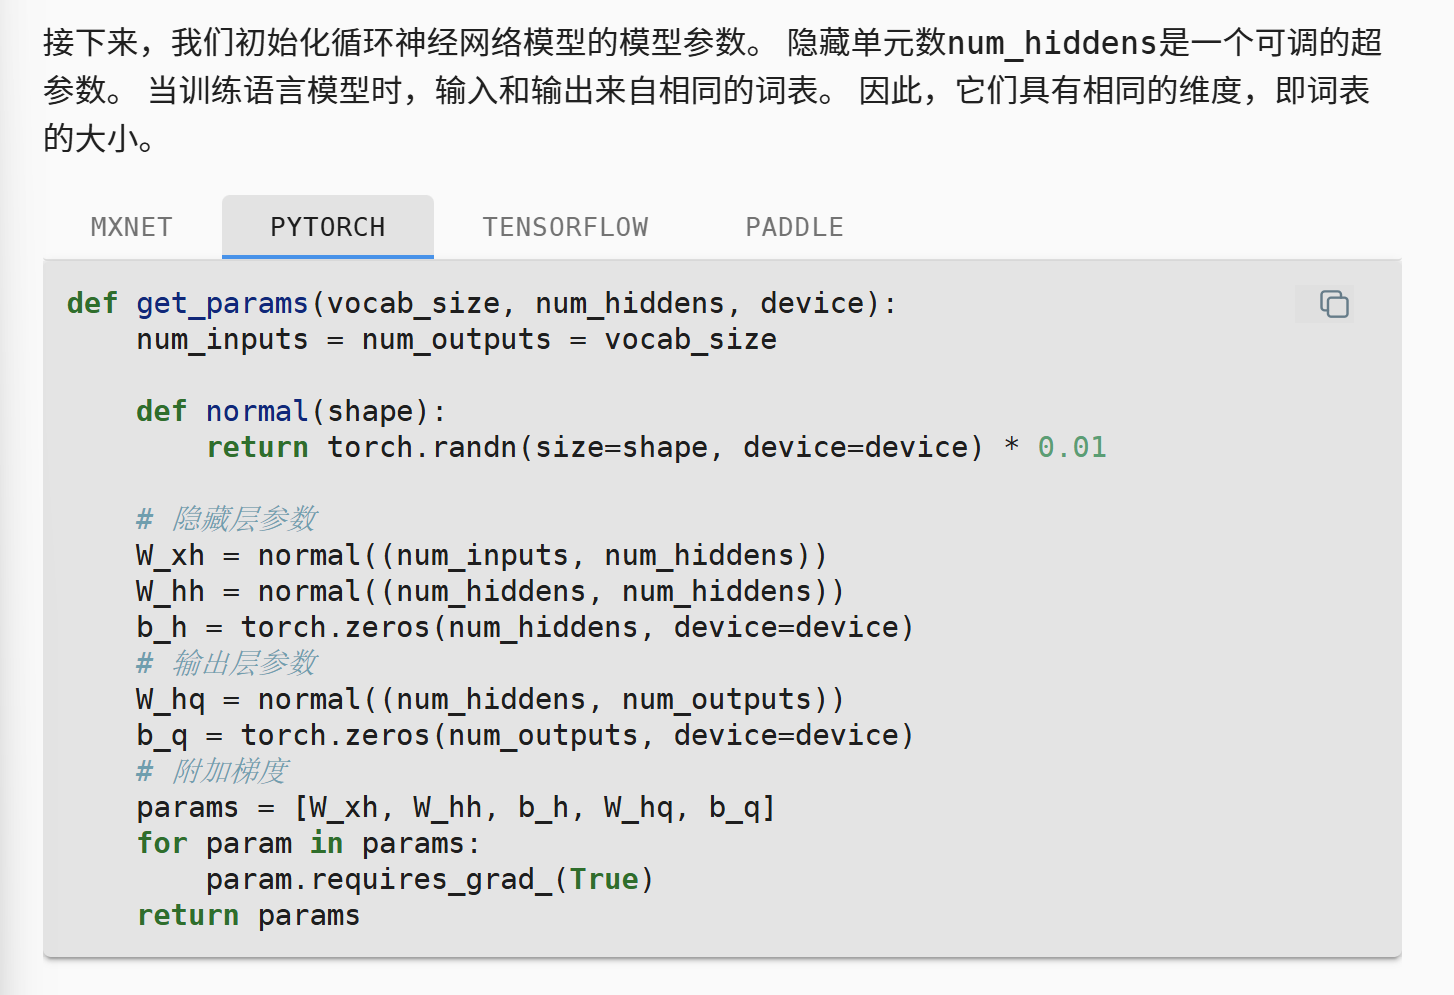The image size is (1454, 995).
Task: Click the b_h torch.zeros line
Action: (x=525, y=627)
